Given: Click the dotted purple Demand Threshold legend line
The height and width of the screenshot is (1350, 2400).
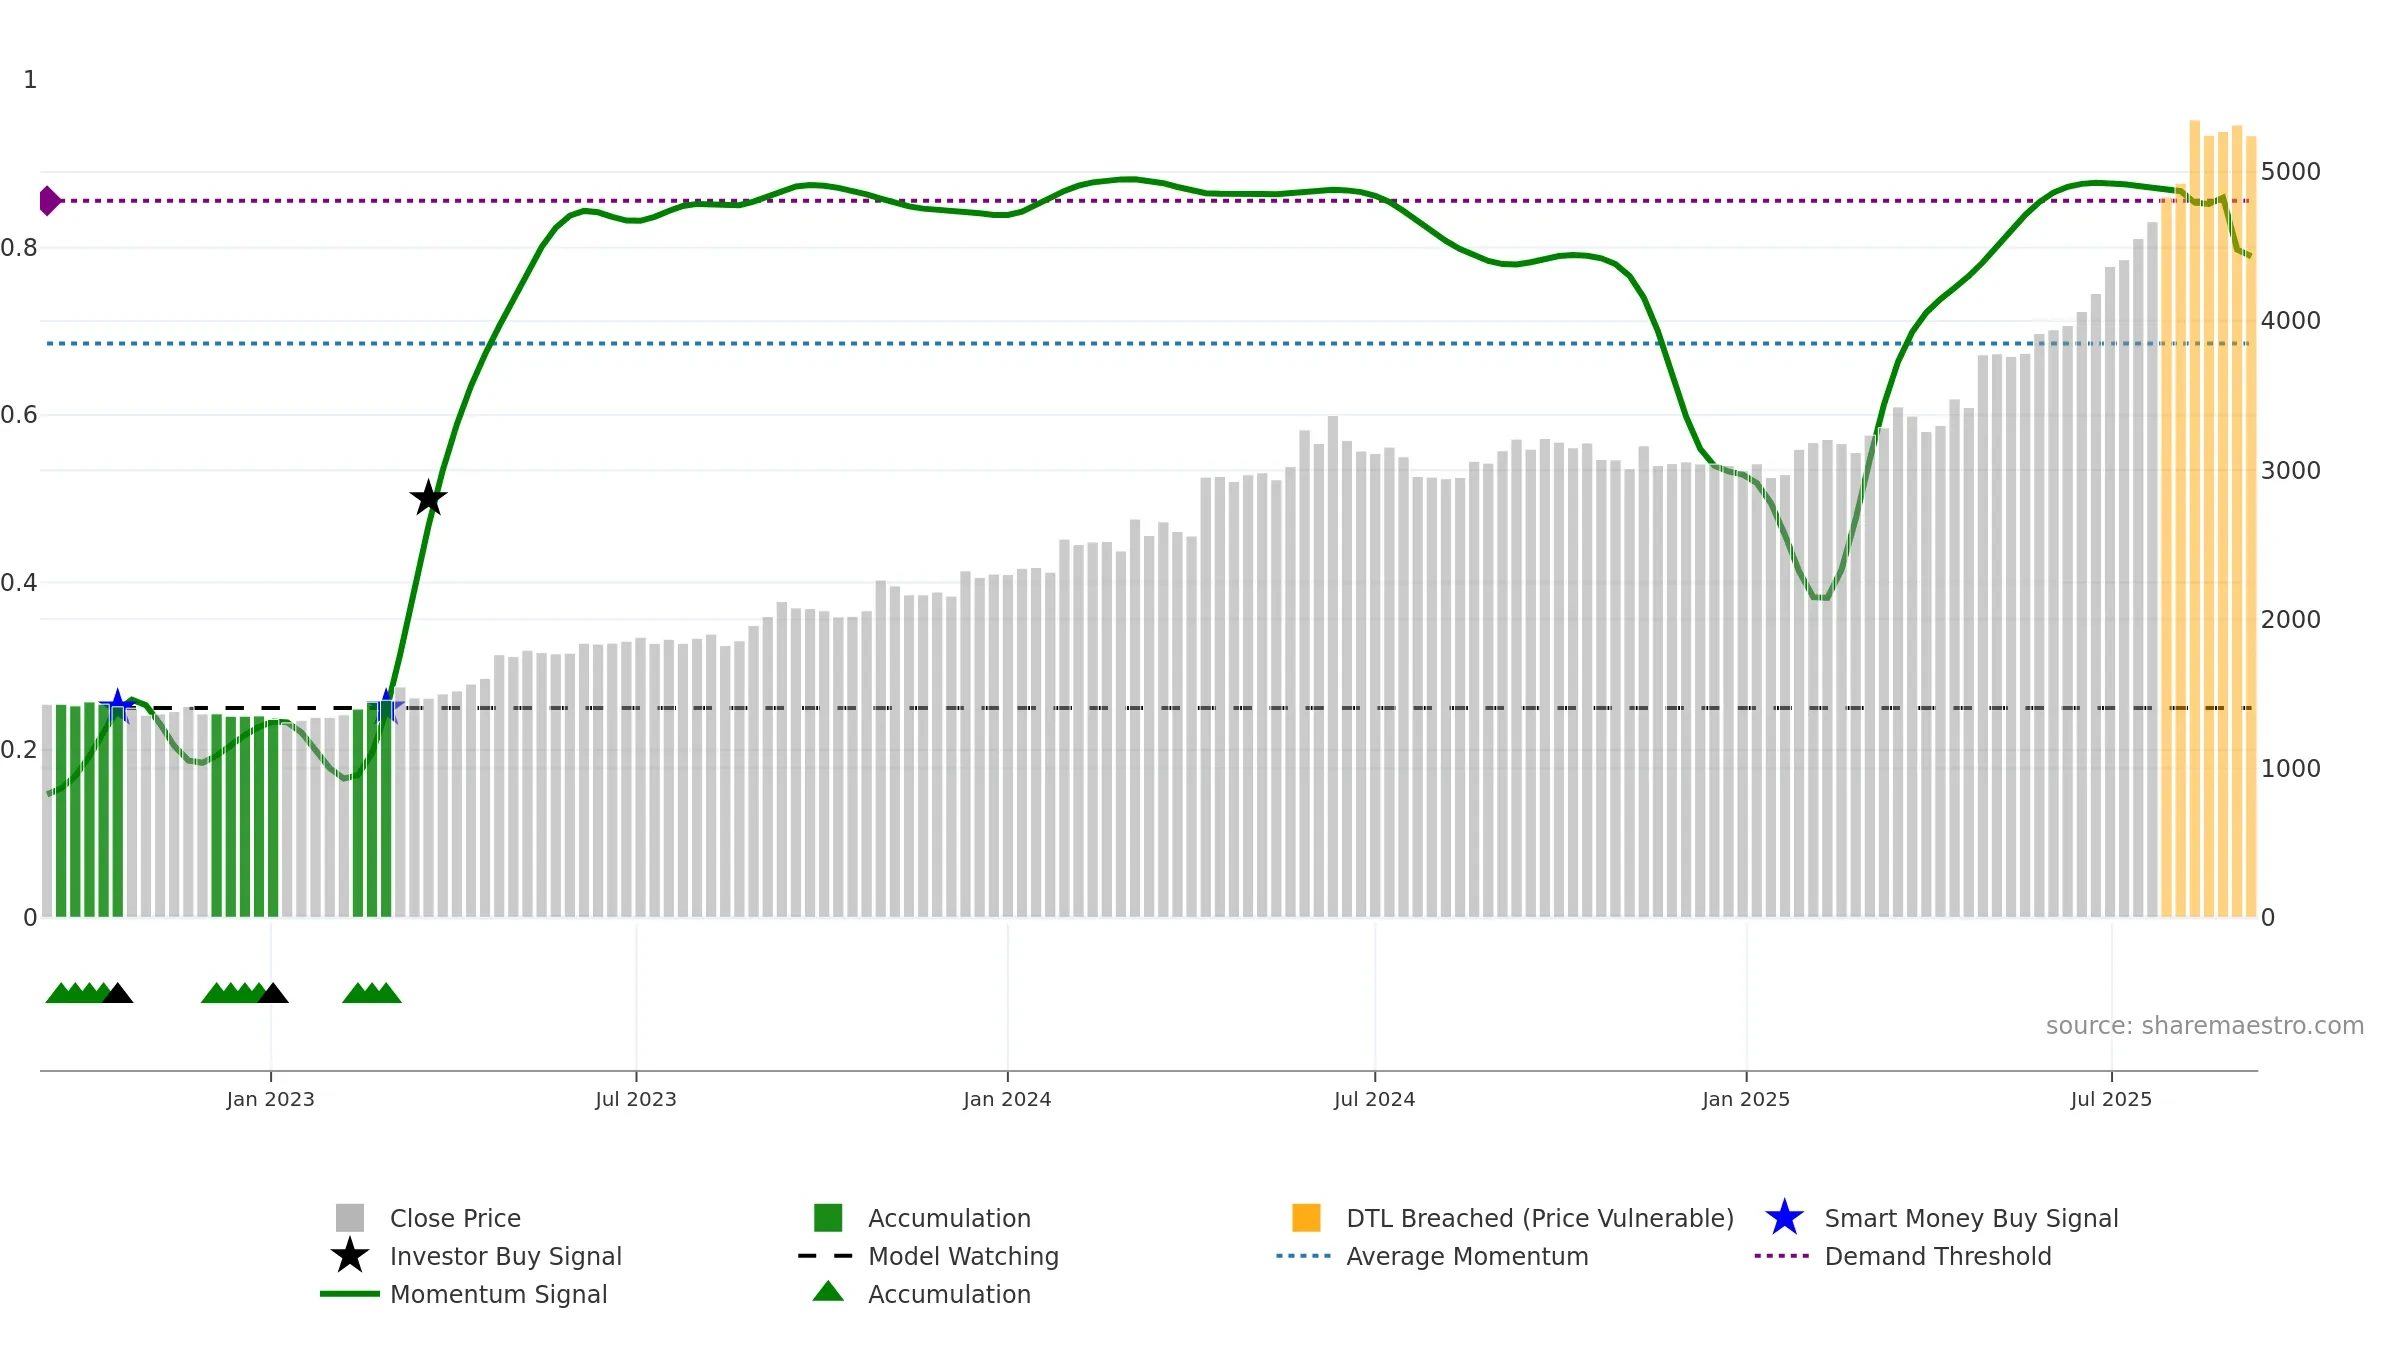Looking at the screenshot, I should (1782, 1256).
